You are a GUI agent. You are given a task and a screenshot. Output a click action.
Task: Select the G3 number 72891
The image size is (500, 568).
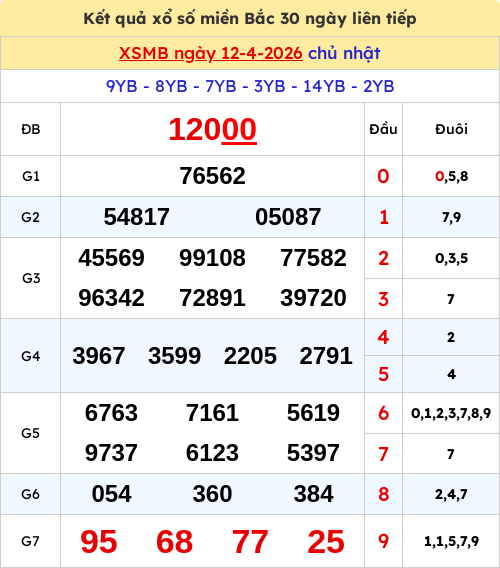(212, 298)
